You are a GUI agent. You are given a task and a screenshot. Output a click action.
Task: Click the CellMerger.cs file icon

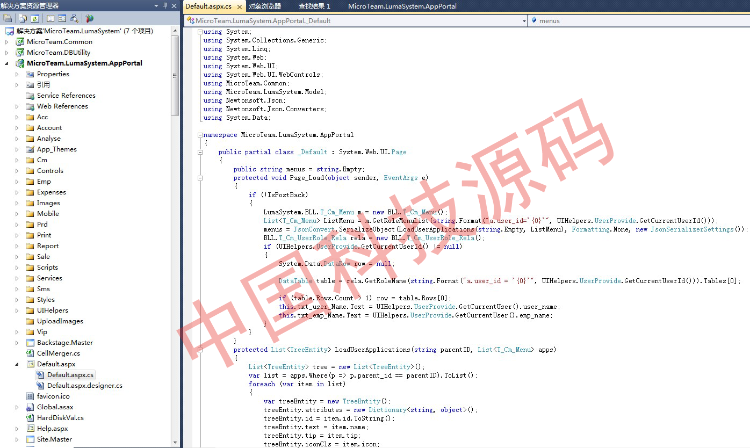click(30, 353)
